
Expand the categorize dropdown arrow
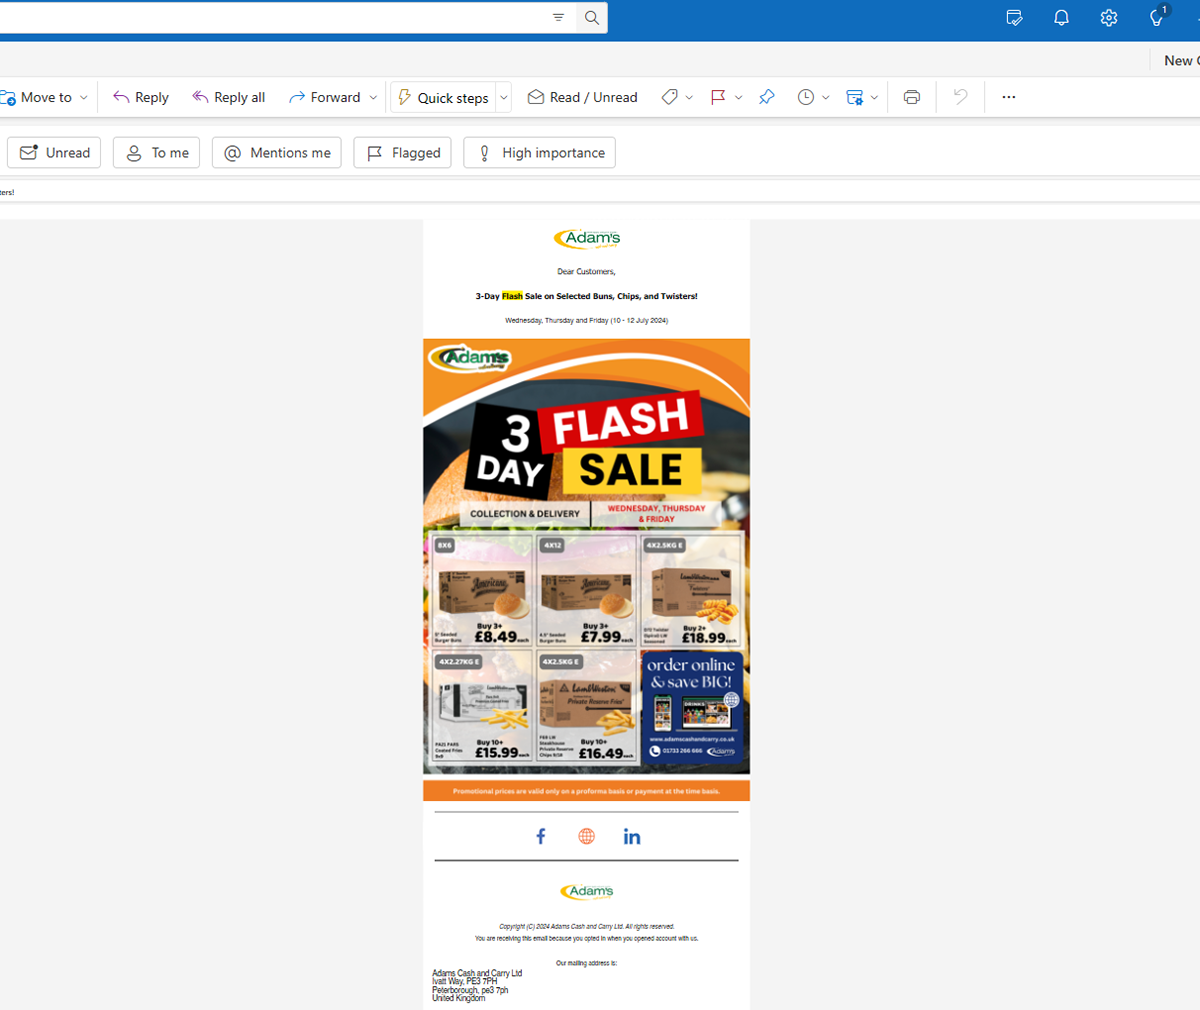[x=689, y=97]
